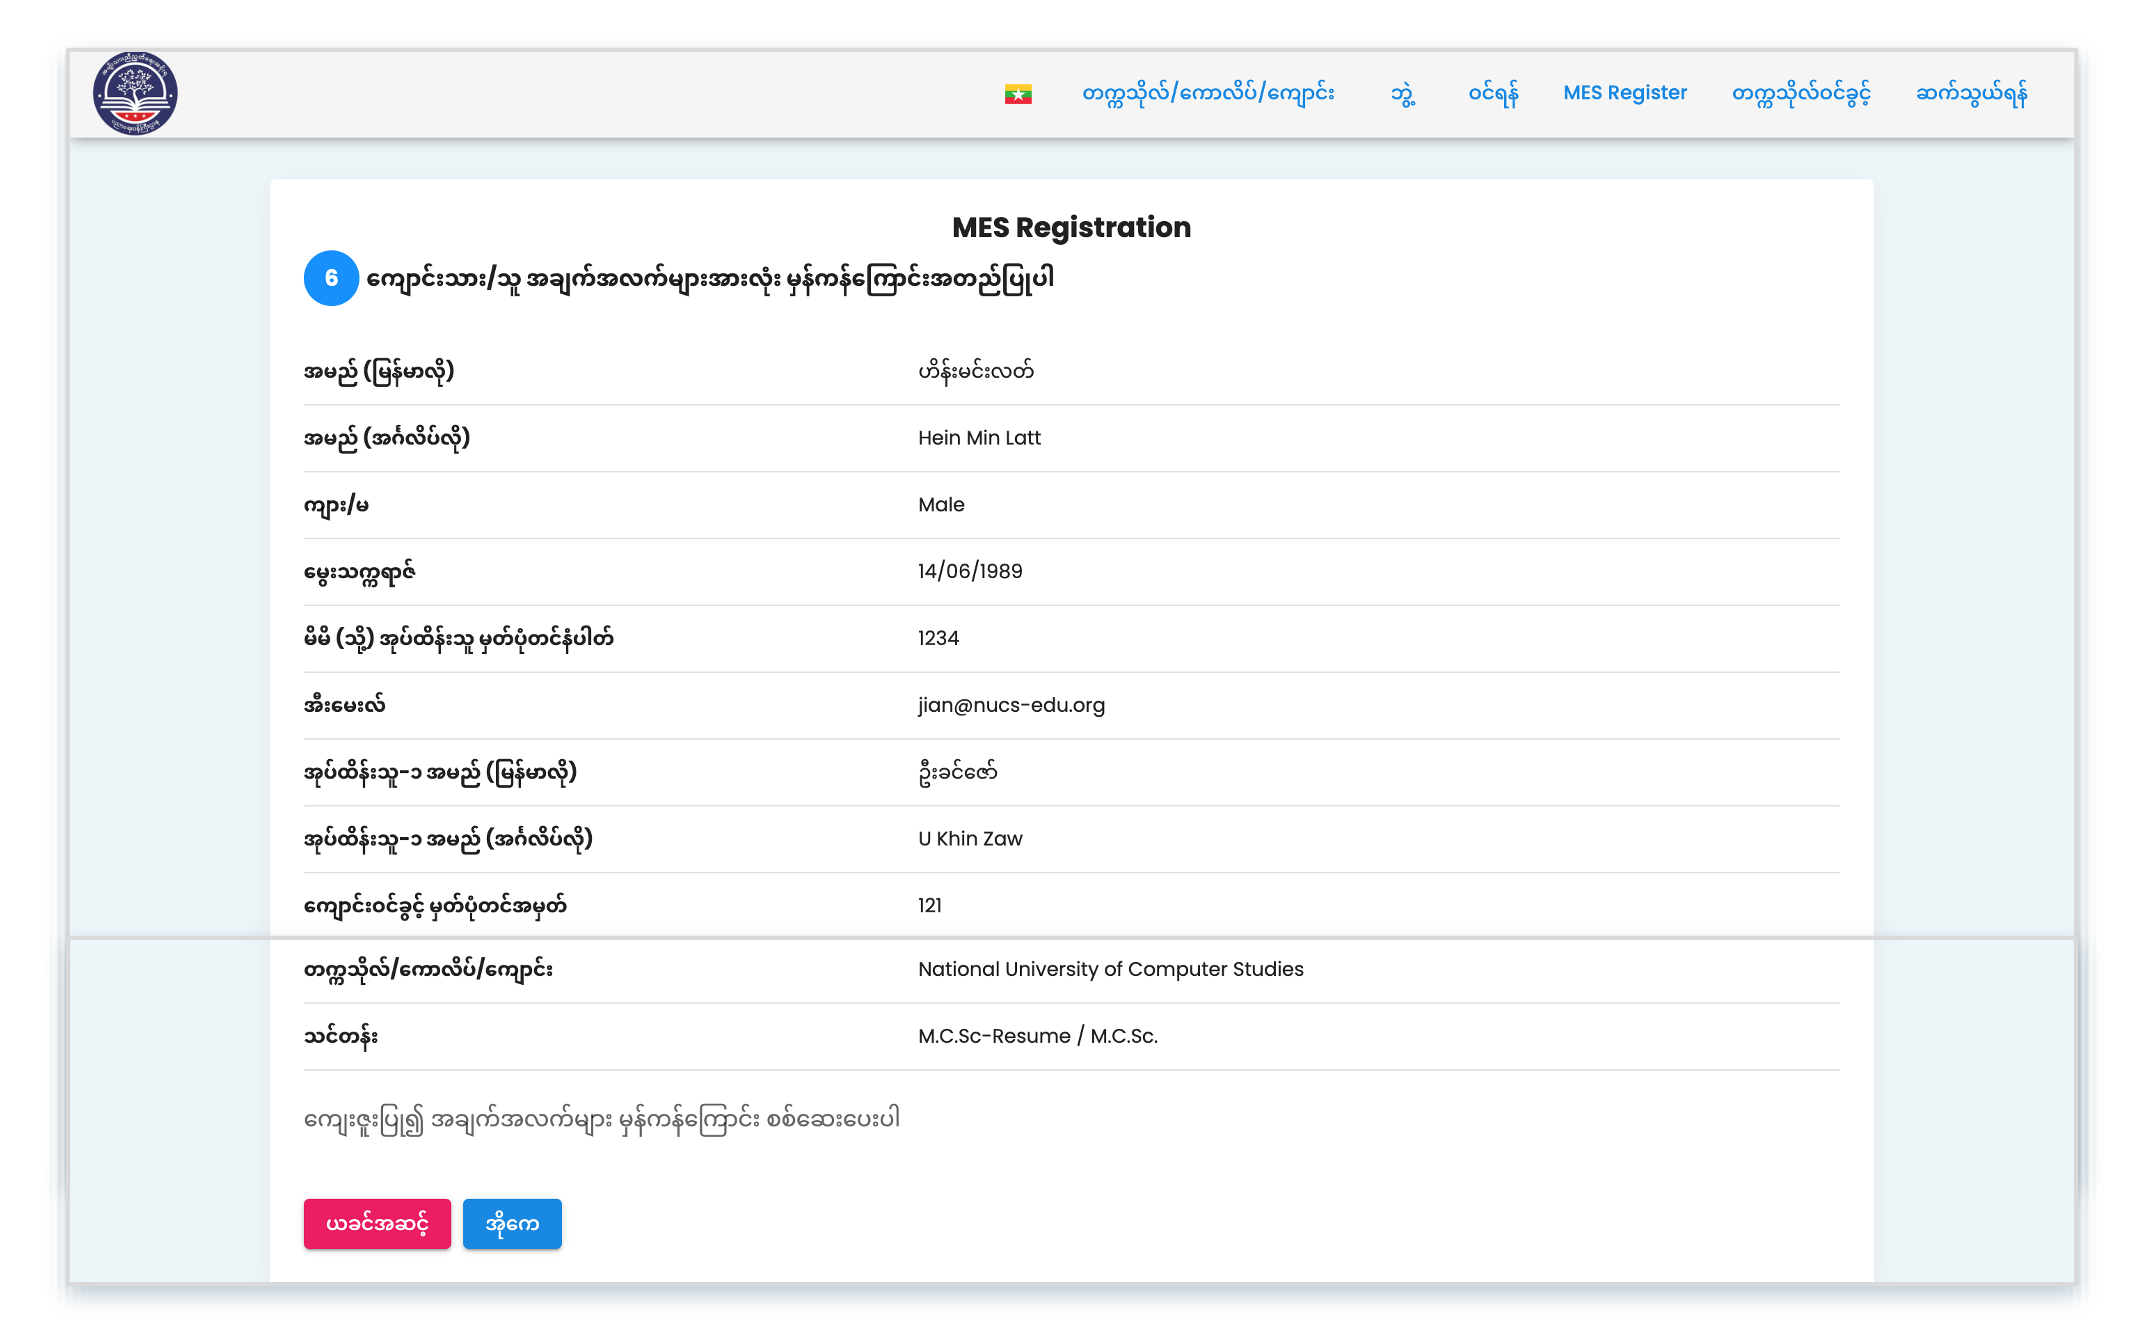Image resolution: width=2140 pixels, height=1340 pixels.
Task: Select the Myanmar flag language icon
Action: tap(1018, 94)
